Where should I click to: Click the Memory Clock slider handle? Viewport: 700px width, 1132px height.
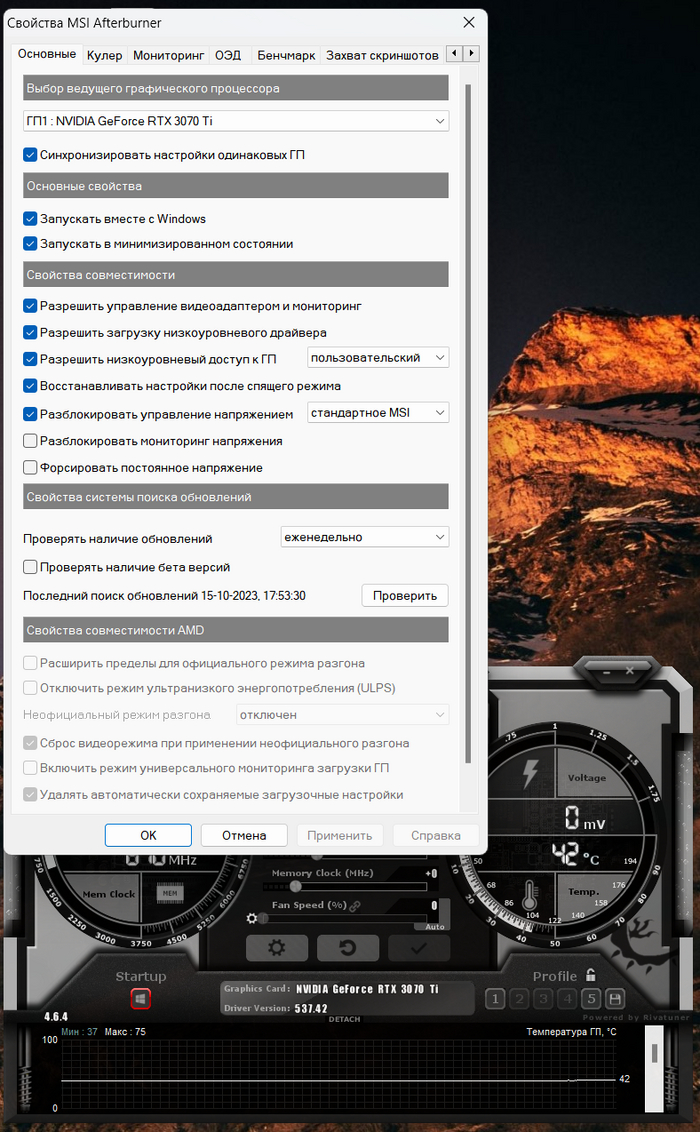coord(294,887)
